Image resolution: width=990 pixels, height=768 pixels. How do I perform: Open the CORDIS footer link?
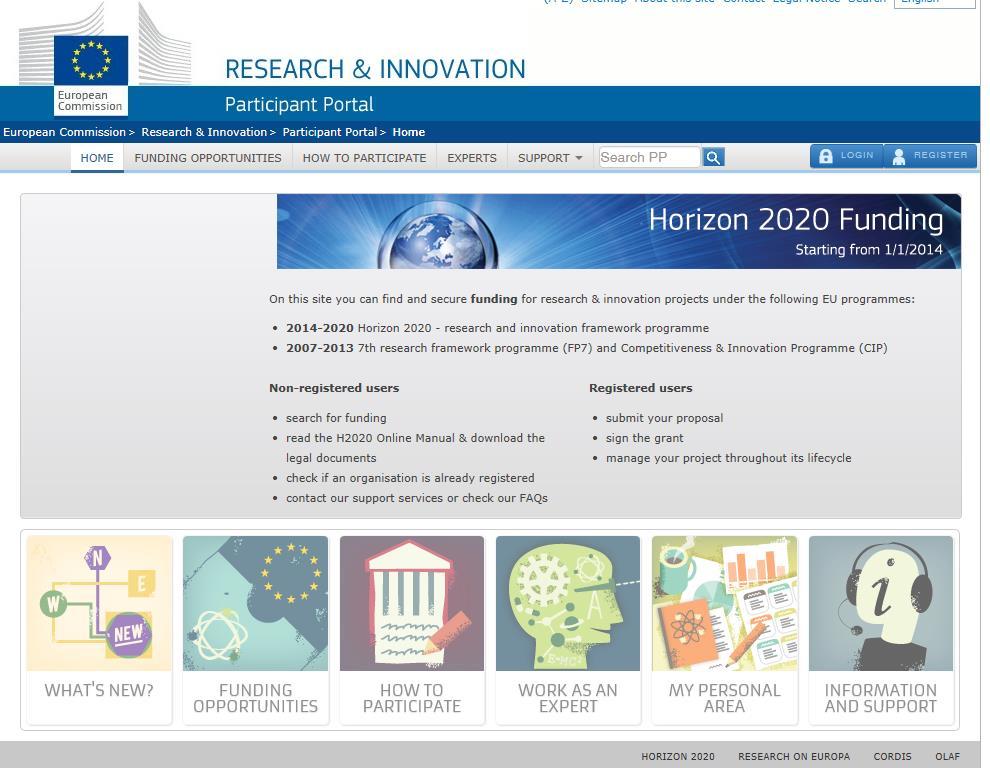[892, 757]
